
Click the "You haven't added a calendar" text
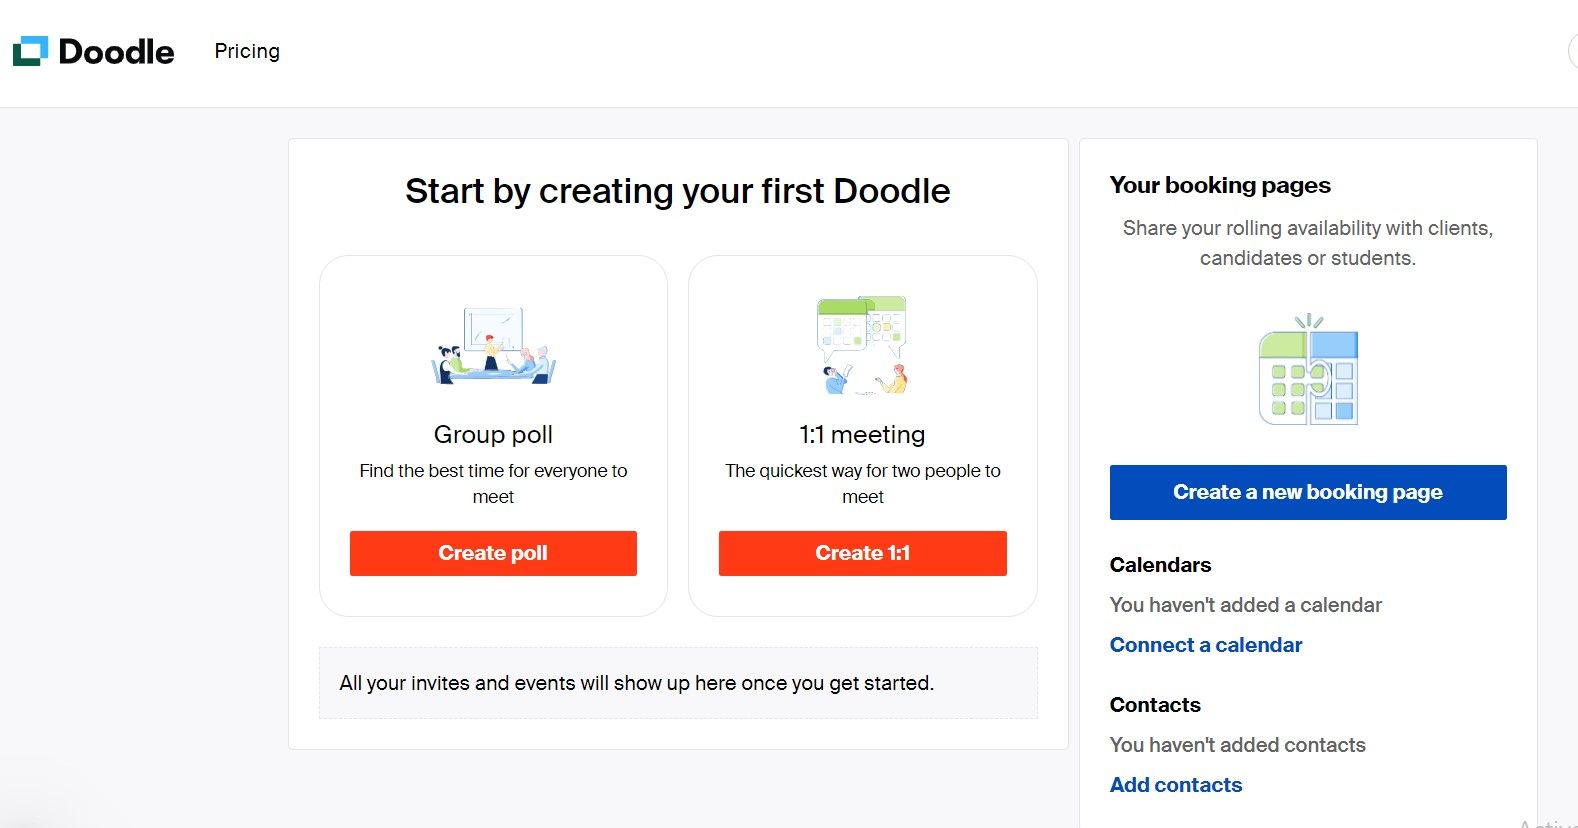tap(1245, 605)
